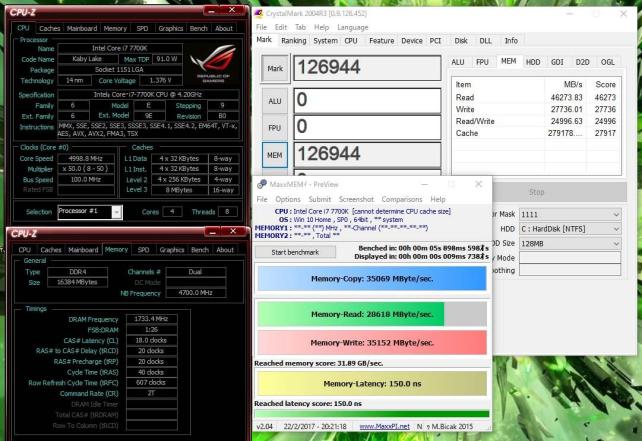Screen dimensions: 642x441
Task: Click the CrystalMark app icon in title bar
Action: coord(259,14)
